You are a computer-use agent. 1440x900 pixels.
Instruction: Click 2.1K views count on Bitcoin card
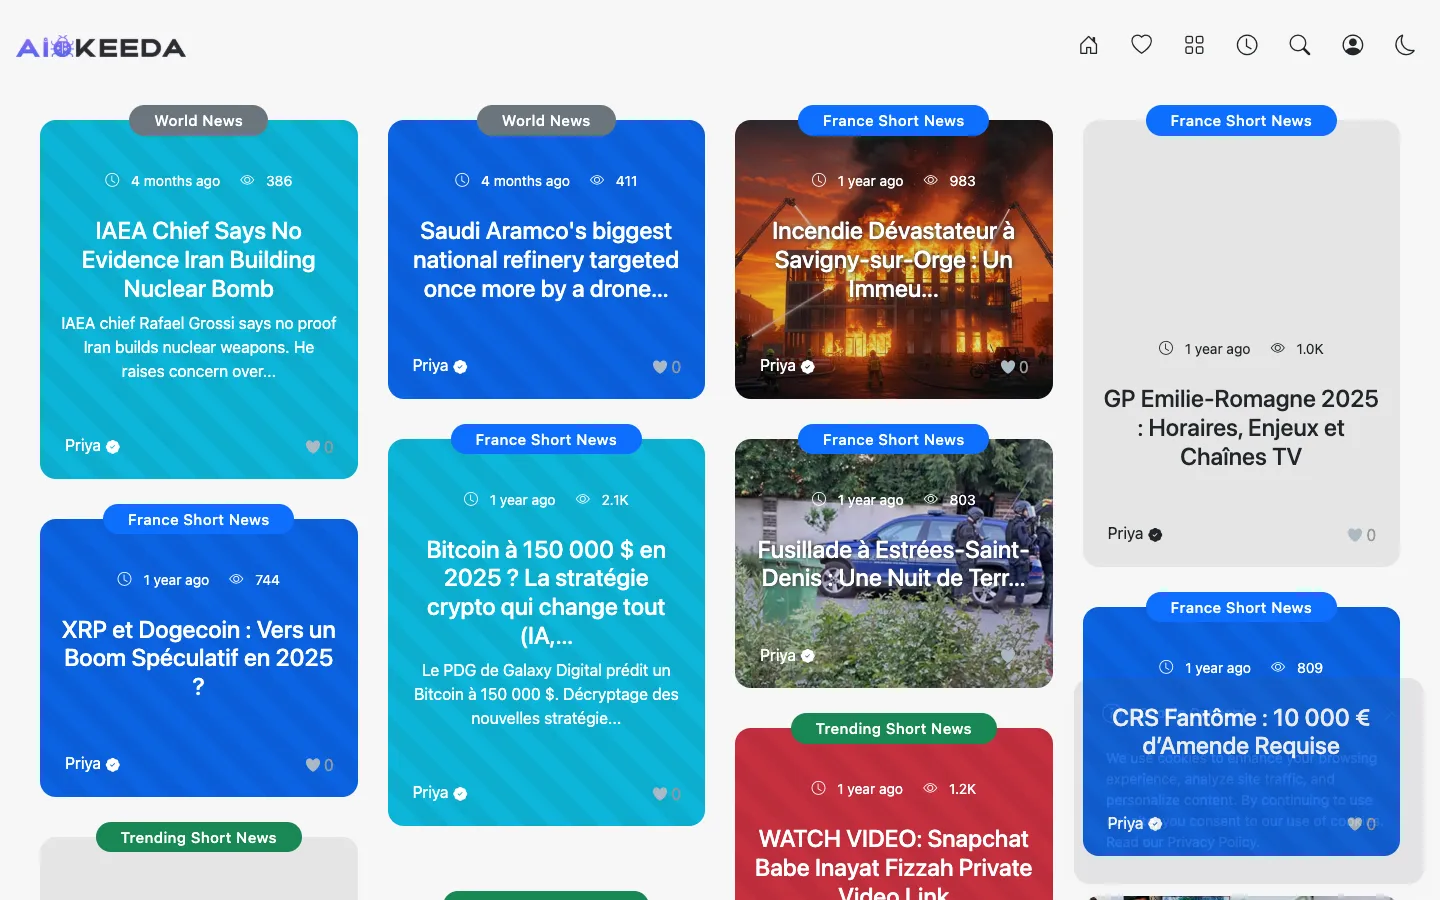[x=615, y=500]
